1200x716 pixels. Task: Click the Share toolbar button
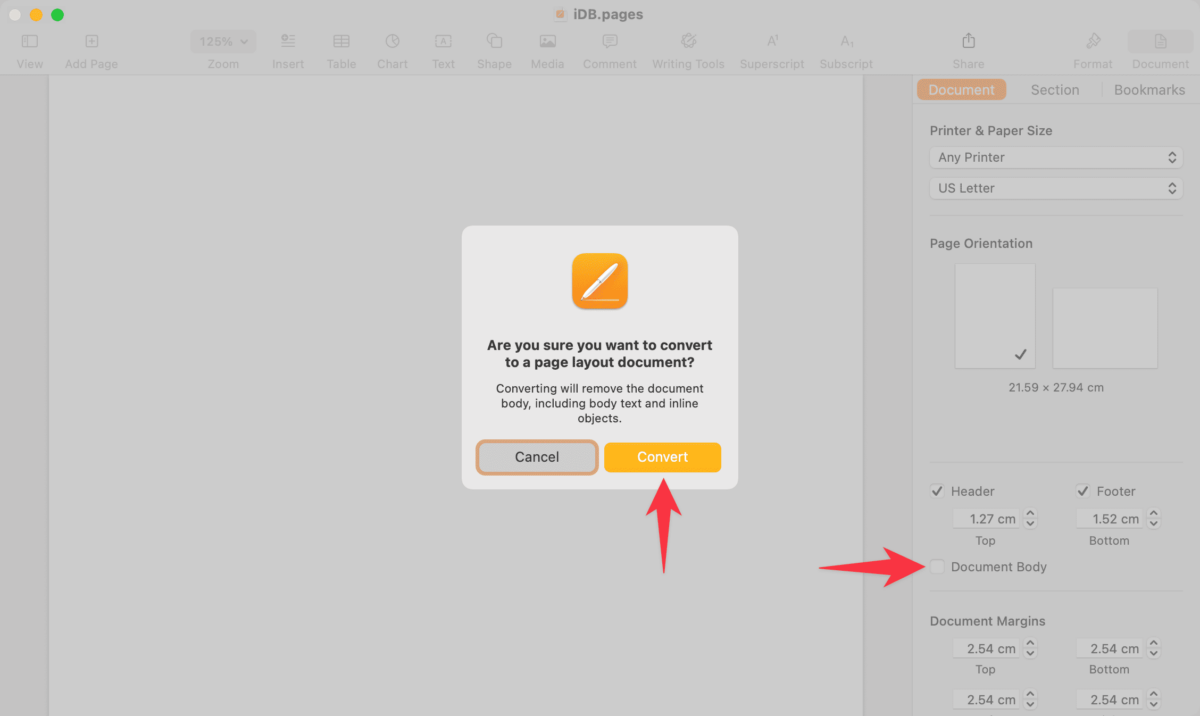coord(968,50)
